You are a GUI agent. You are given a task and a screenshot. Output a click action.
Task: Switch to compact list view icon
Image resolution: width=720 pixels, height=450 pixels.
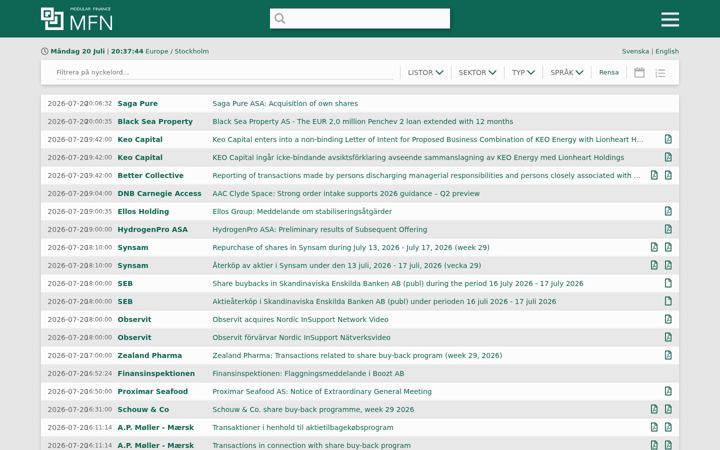point(660,73)
